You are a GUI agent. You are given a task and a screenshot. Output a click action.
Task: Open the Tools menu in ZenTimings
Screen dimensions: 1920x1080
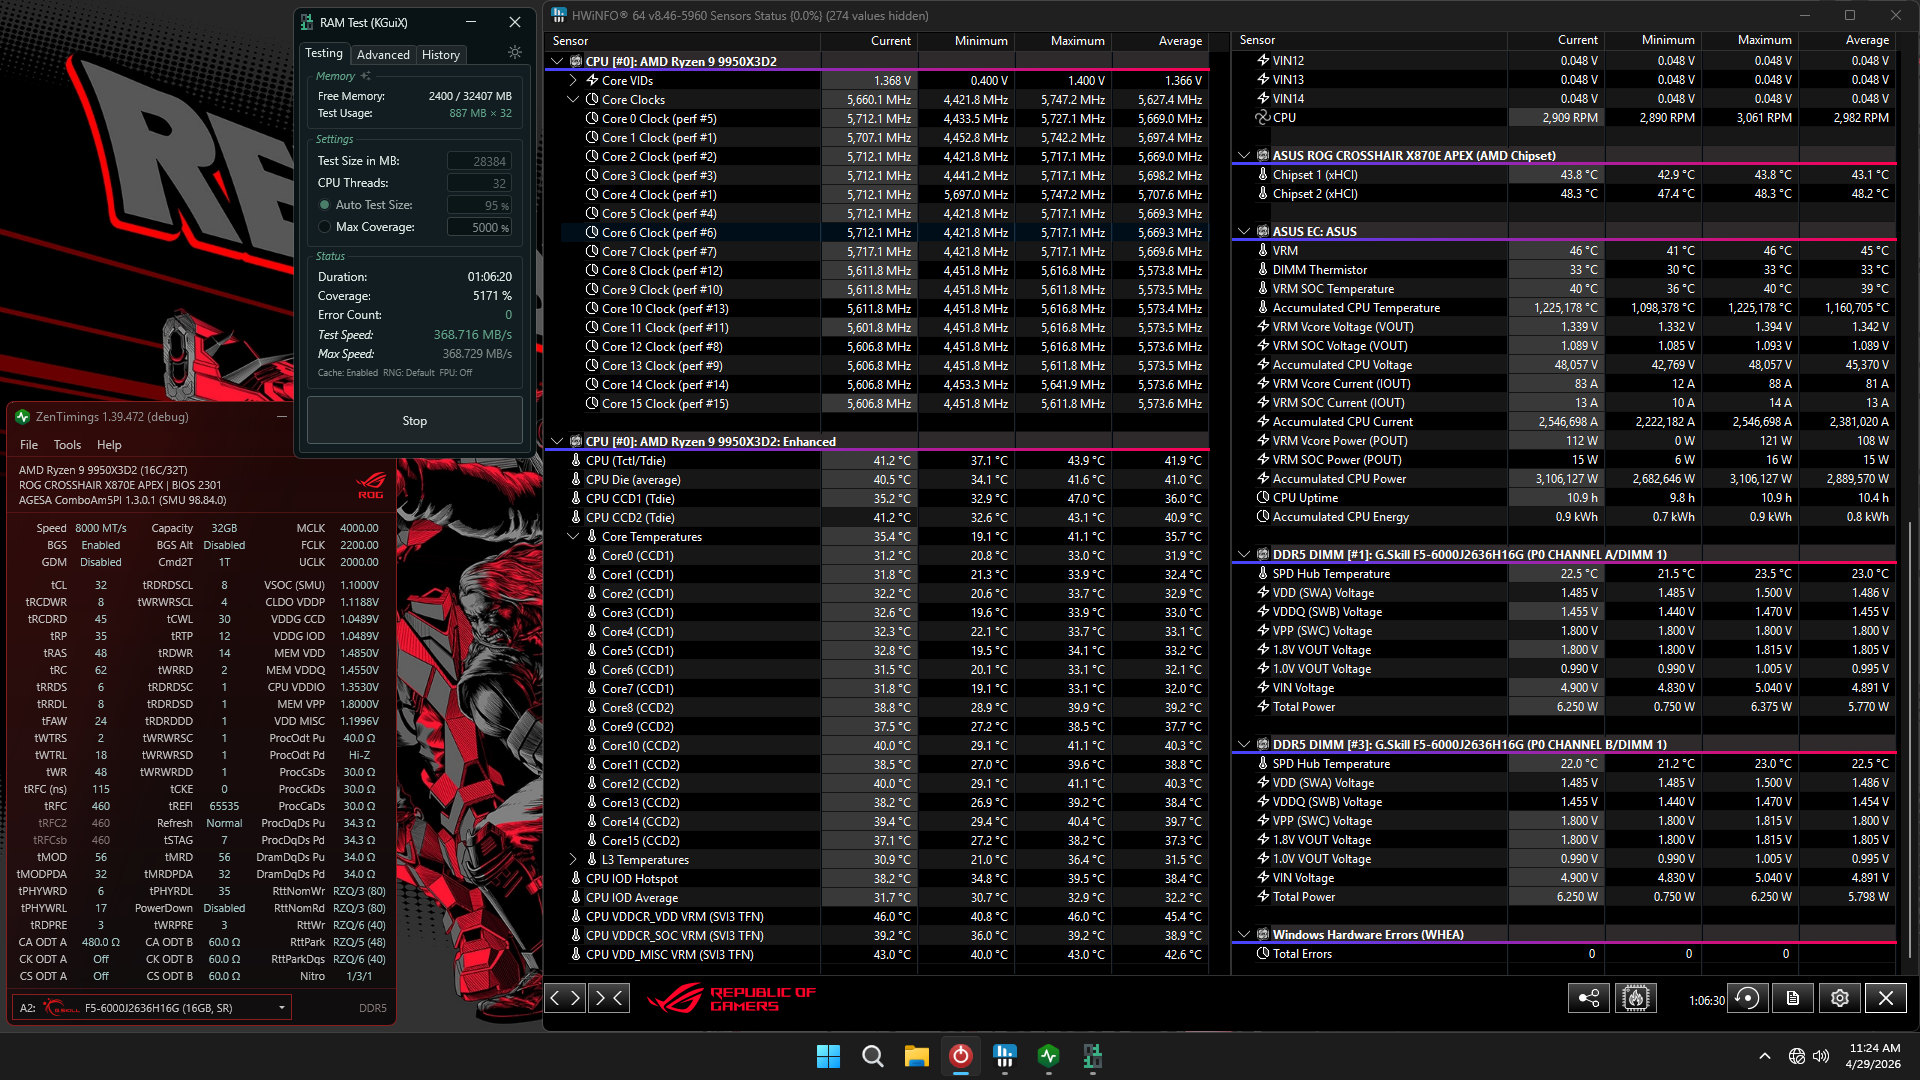(67, 445)
